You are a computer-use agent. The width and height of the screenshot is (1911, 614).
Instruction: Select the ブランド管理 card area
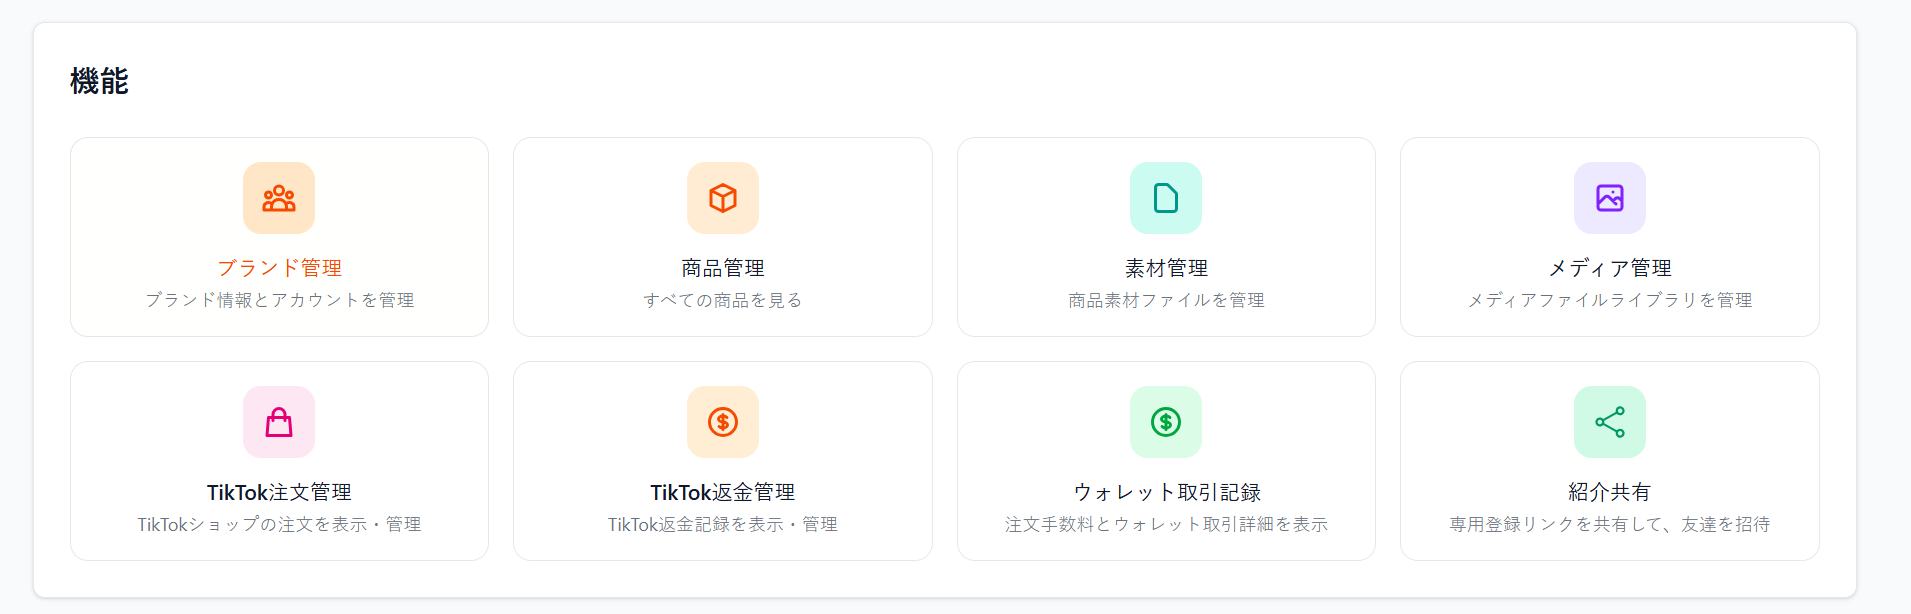[278, 237]
